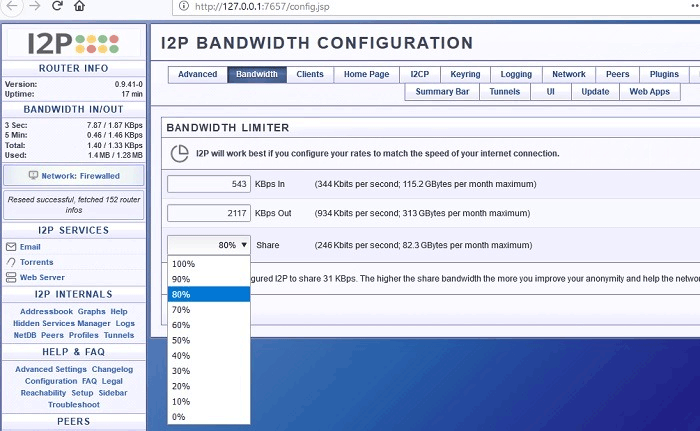Open the Addressbook link
This screenshot has width=700, height=431.
pos(46,311)
